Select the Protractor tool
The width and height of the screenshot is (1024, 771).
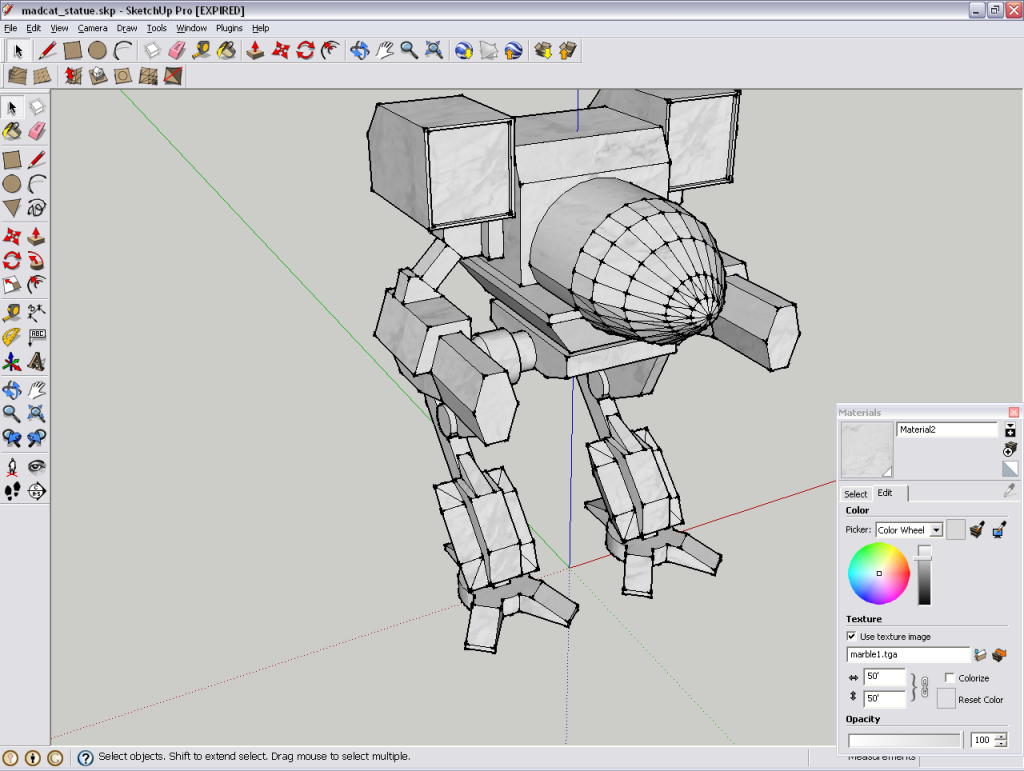12,337
